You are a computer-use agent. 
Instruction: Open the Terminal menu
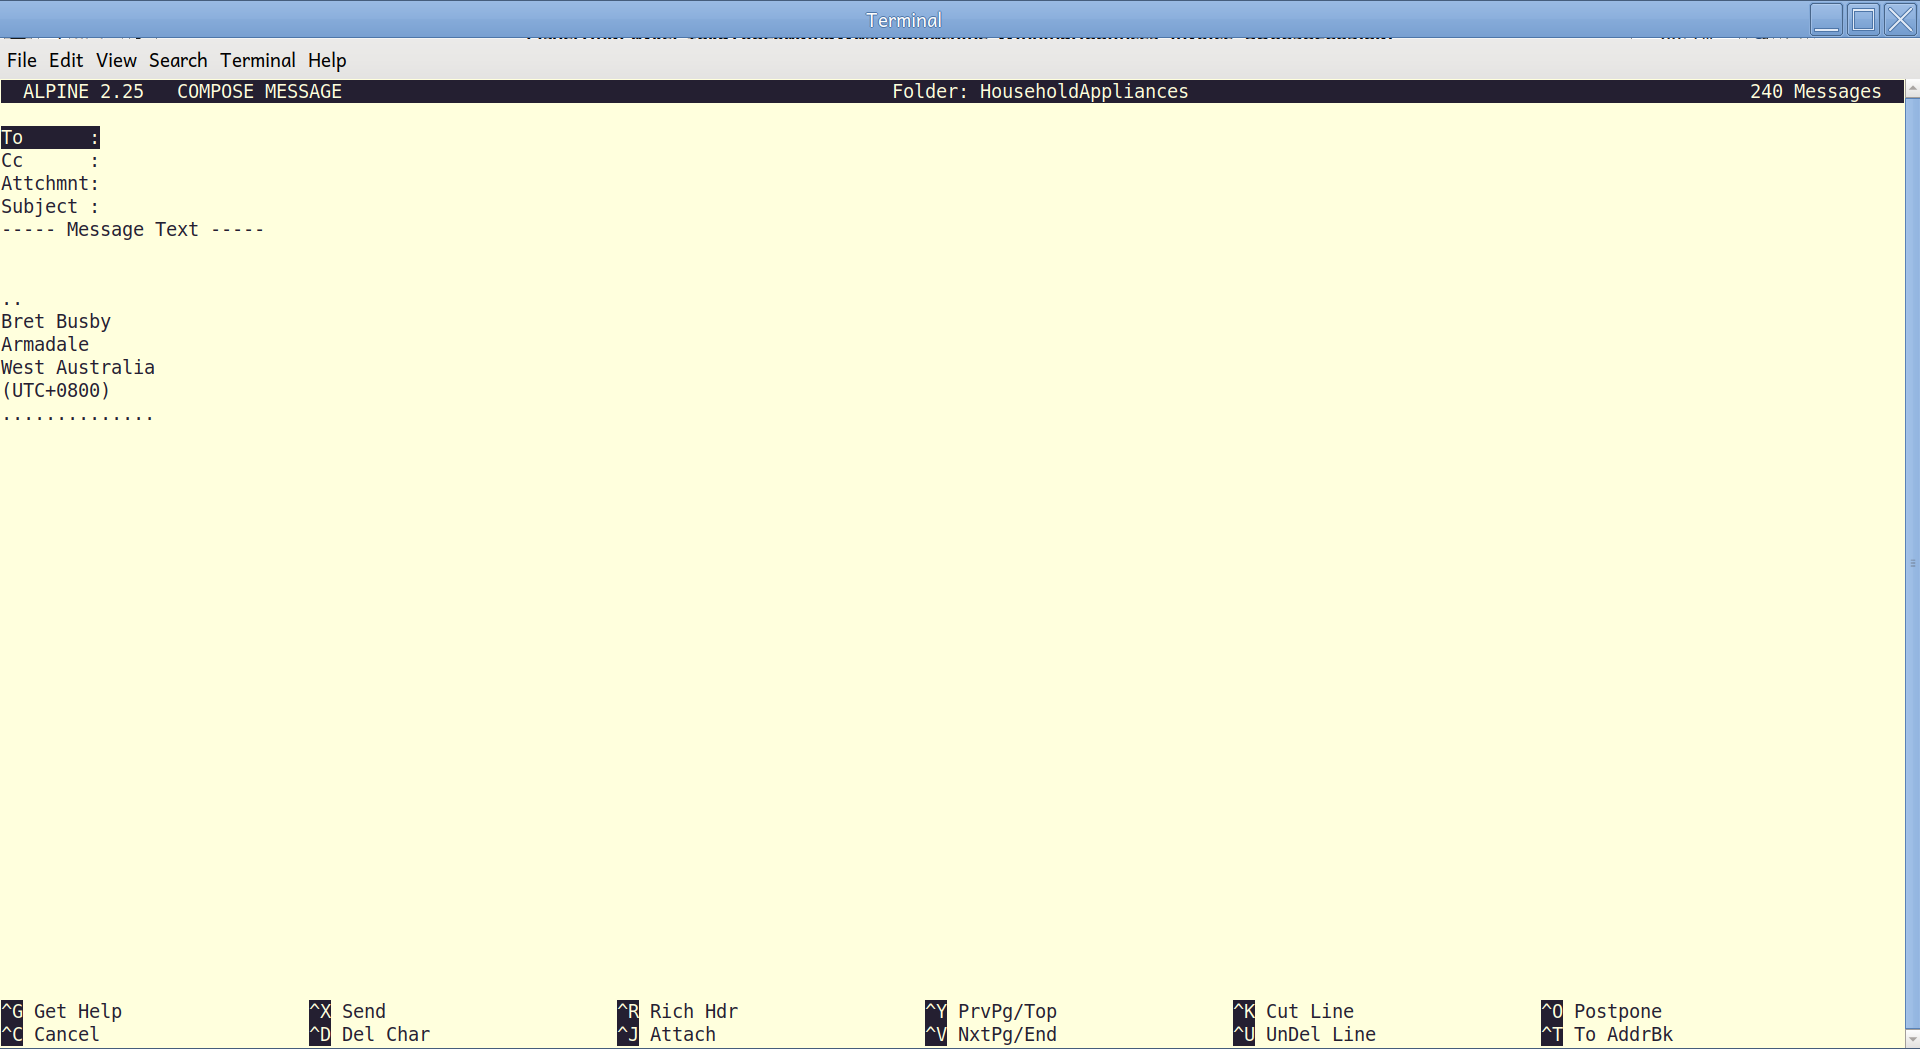[x=257, y=60]
